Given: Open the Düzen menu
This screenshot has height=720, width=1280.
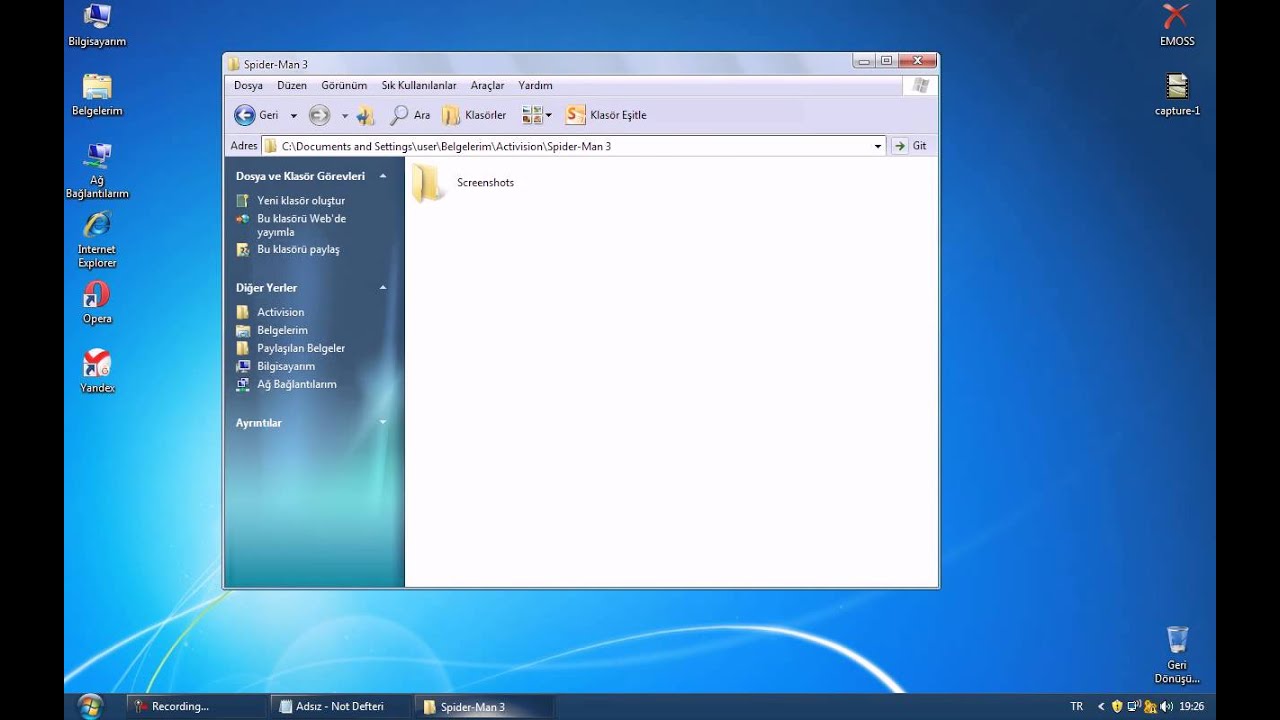Looking at the screenshot, I should pos(292,86).
